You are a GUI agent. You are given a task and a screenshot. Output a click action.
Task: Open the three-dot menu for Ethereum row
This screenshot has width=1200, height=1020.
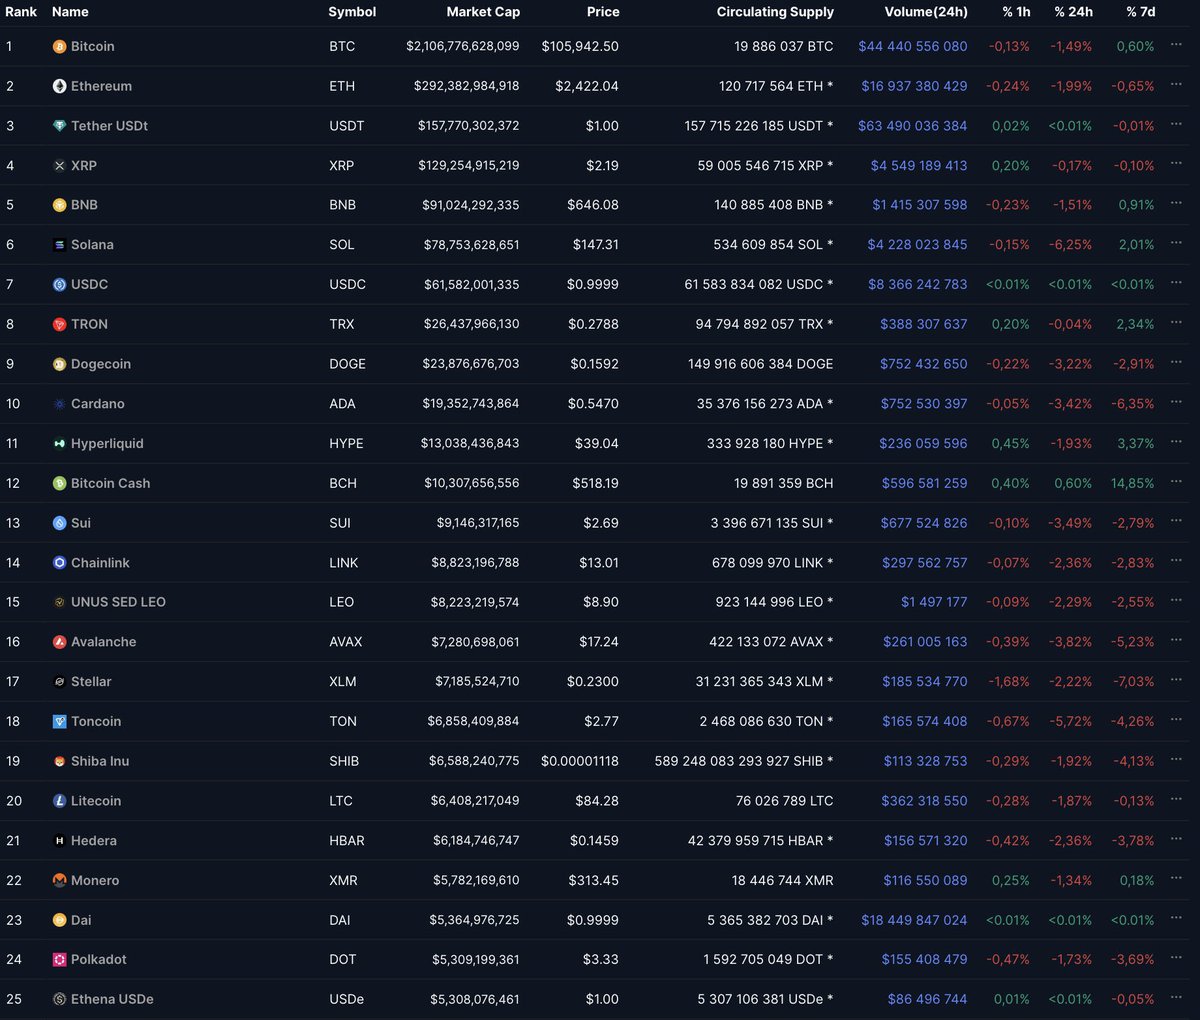[1176, 85]
